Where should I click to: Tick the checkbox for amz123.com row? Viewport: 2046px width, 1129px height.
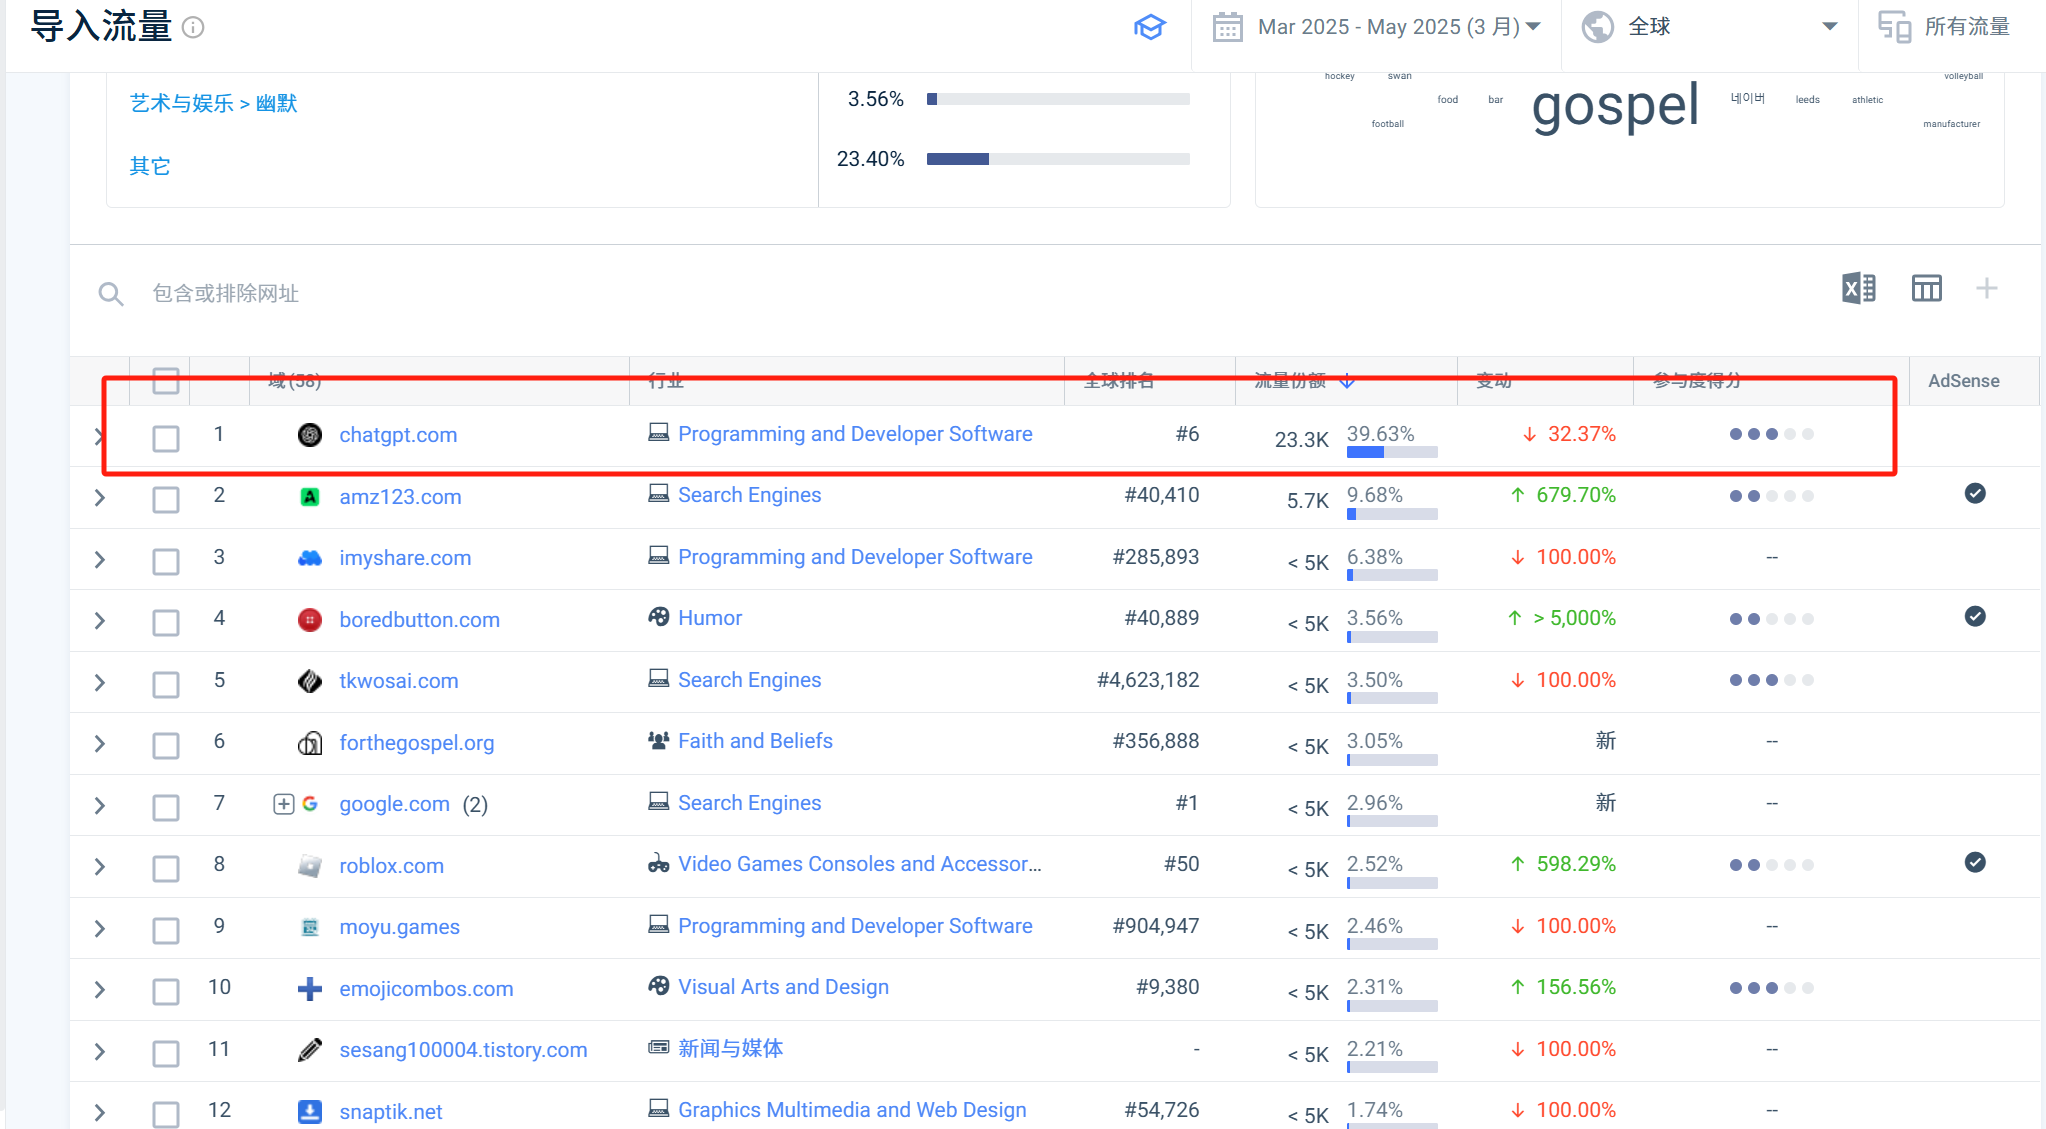(x=166, y=499)
